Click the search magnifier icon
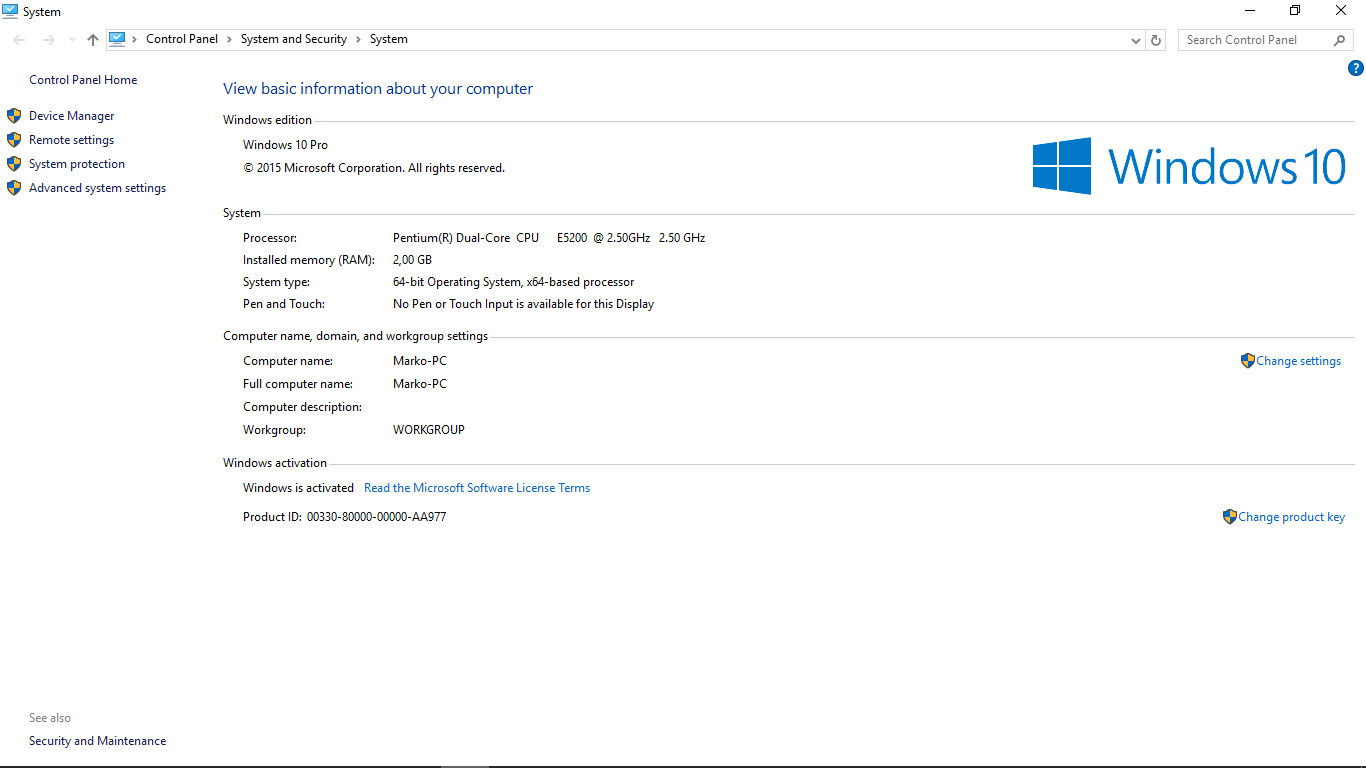 [x=1340, y=40]
